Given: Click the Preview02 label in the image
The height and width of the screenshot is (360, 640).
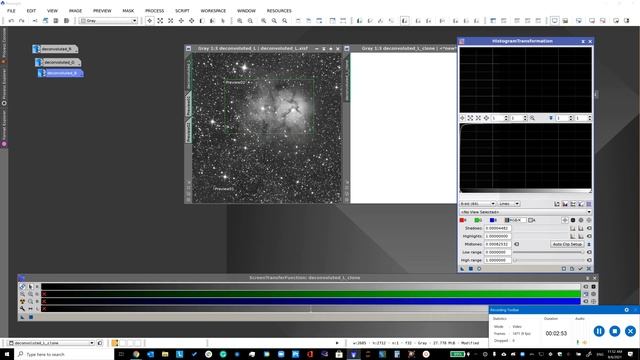Looking at the screenshot, I should [235, 82].
